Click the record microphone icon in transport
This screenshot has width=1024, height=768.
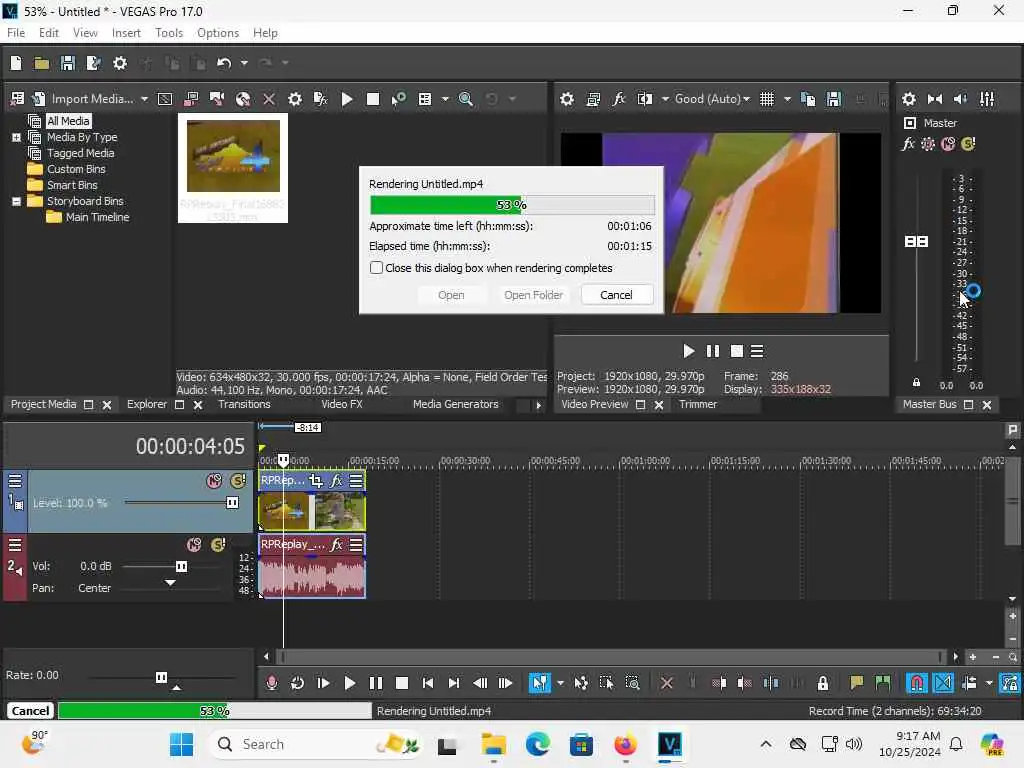[272, 683]
